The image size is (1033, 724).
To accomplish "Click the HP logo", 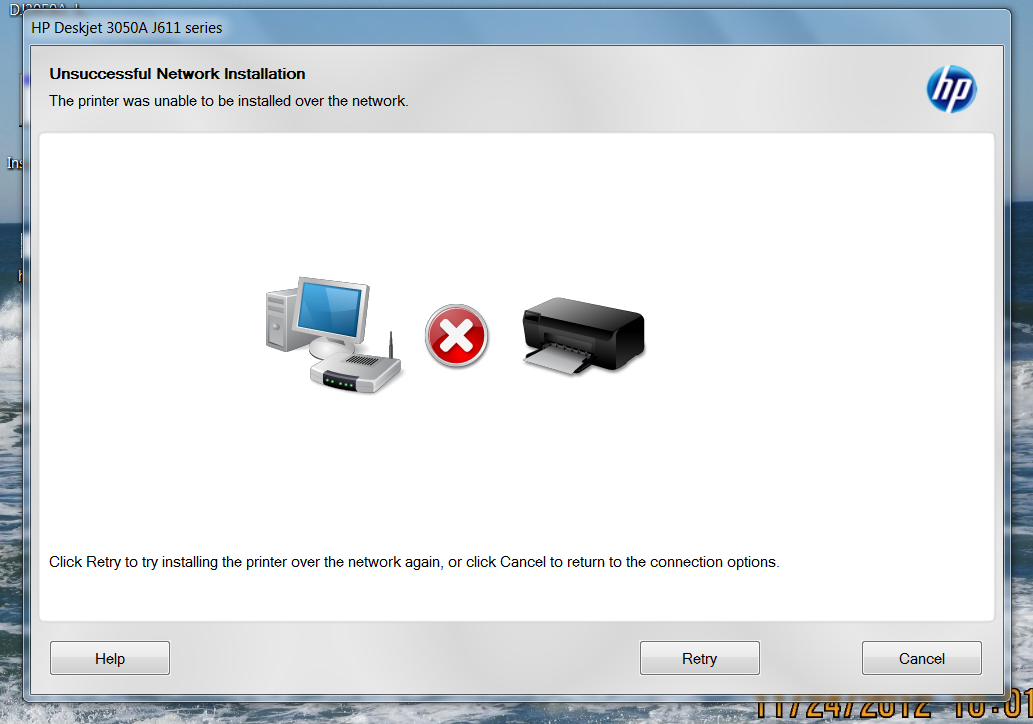I will pyautogui.click(x=951, y=89).
